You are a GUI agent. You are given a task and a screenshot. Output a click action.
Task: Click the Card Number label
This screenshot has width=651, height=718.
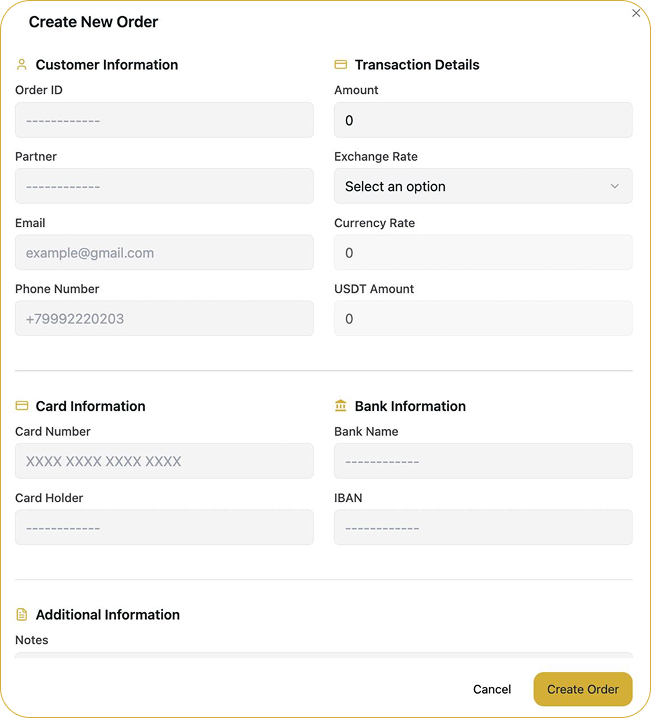pyautogui.click(x=53, y=431)
